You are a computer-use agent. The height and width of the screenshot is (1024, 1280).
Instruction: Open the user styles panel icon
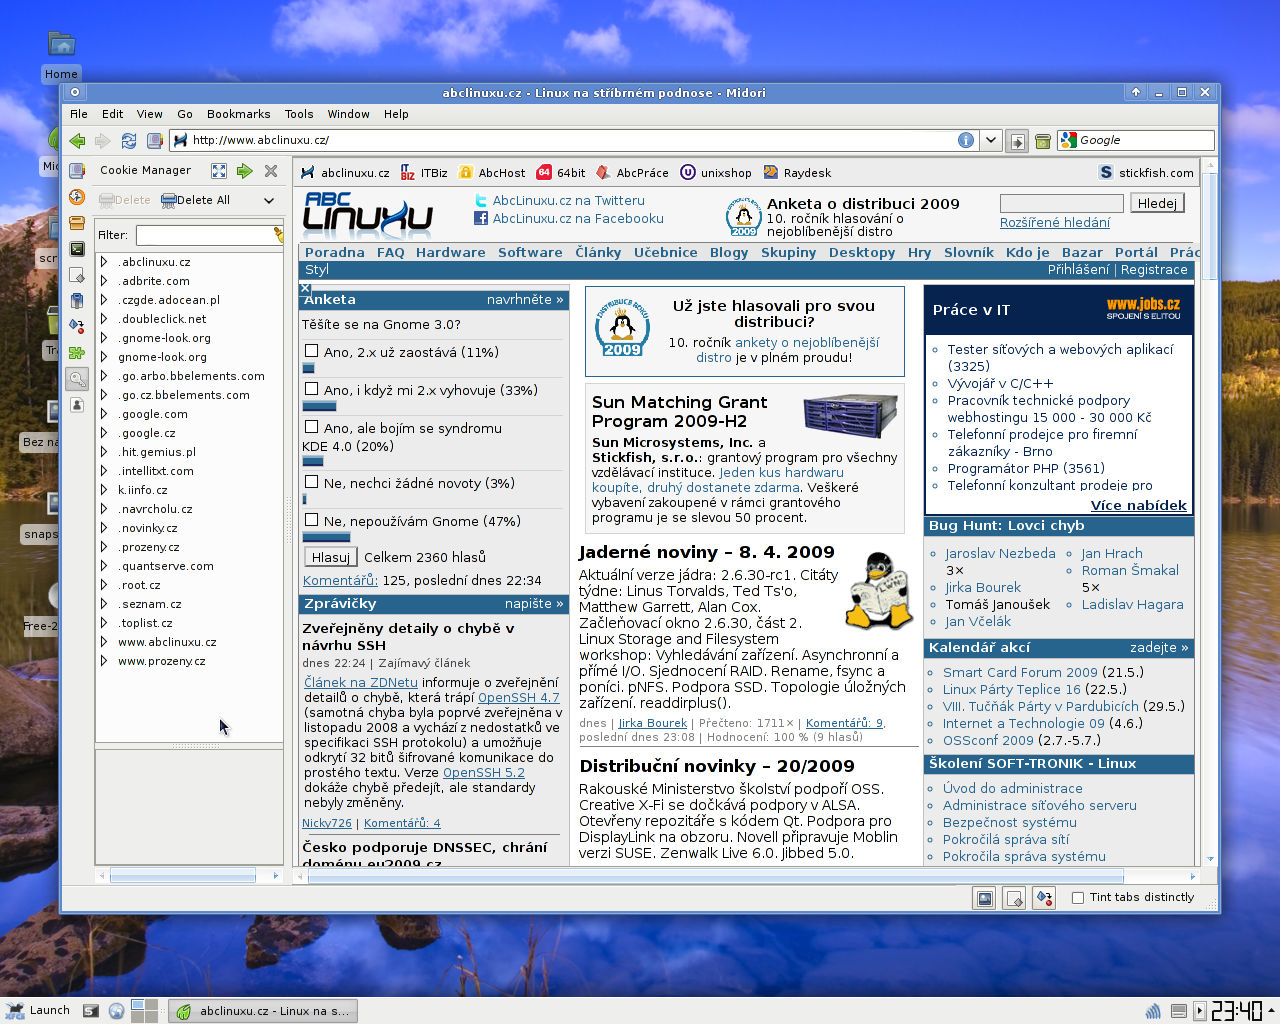(77, 326)
